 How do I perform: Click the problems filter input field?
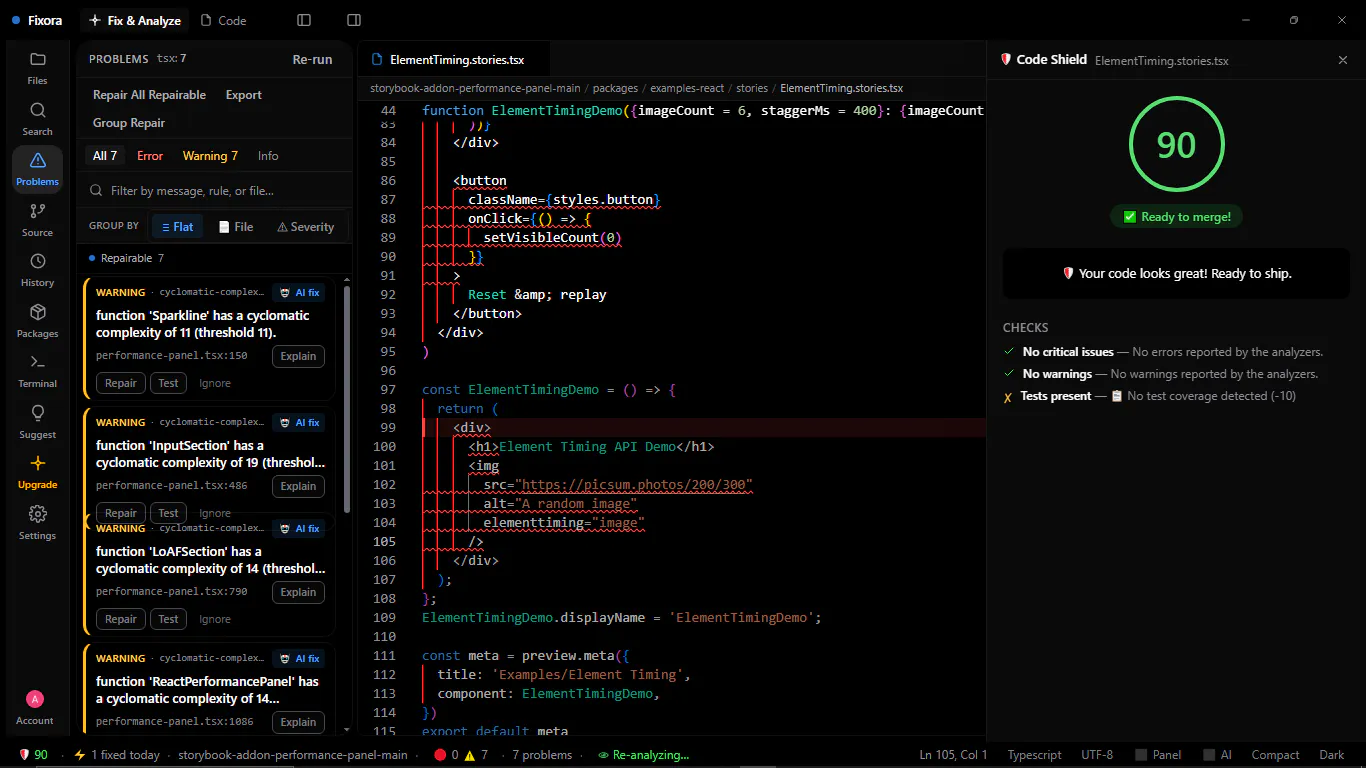tap(215, 190)
